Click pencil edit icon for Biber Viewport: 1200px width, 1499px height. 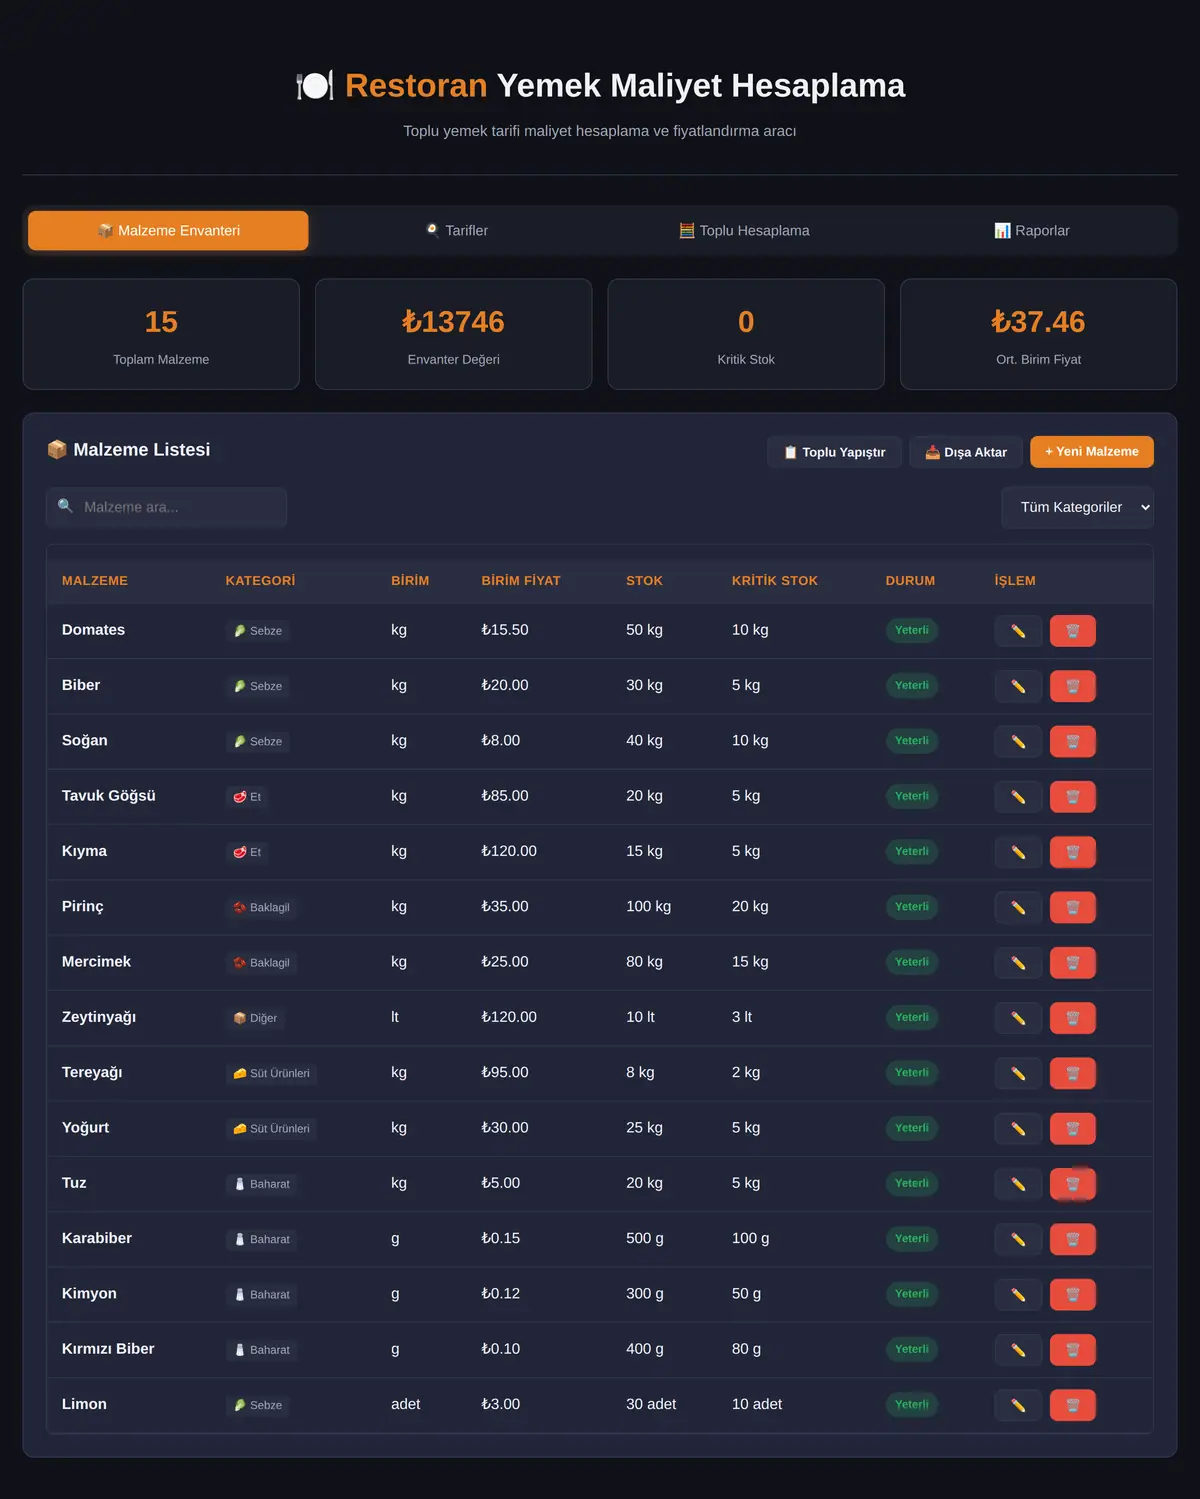(x=1018, y=686)
